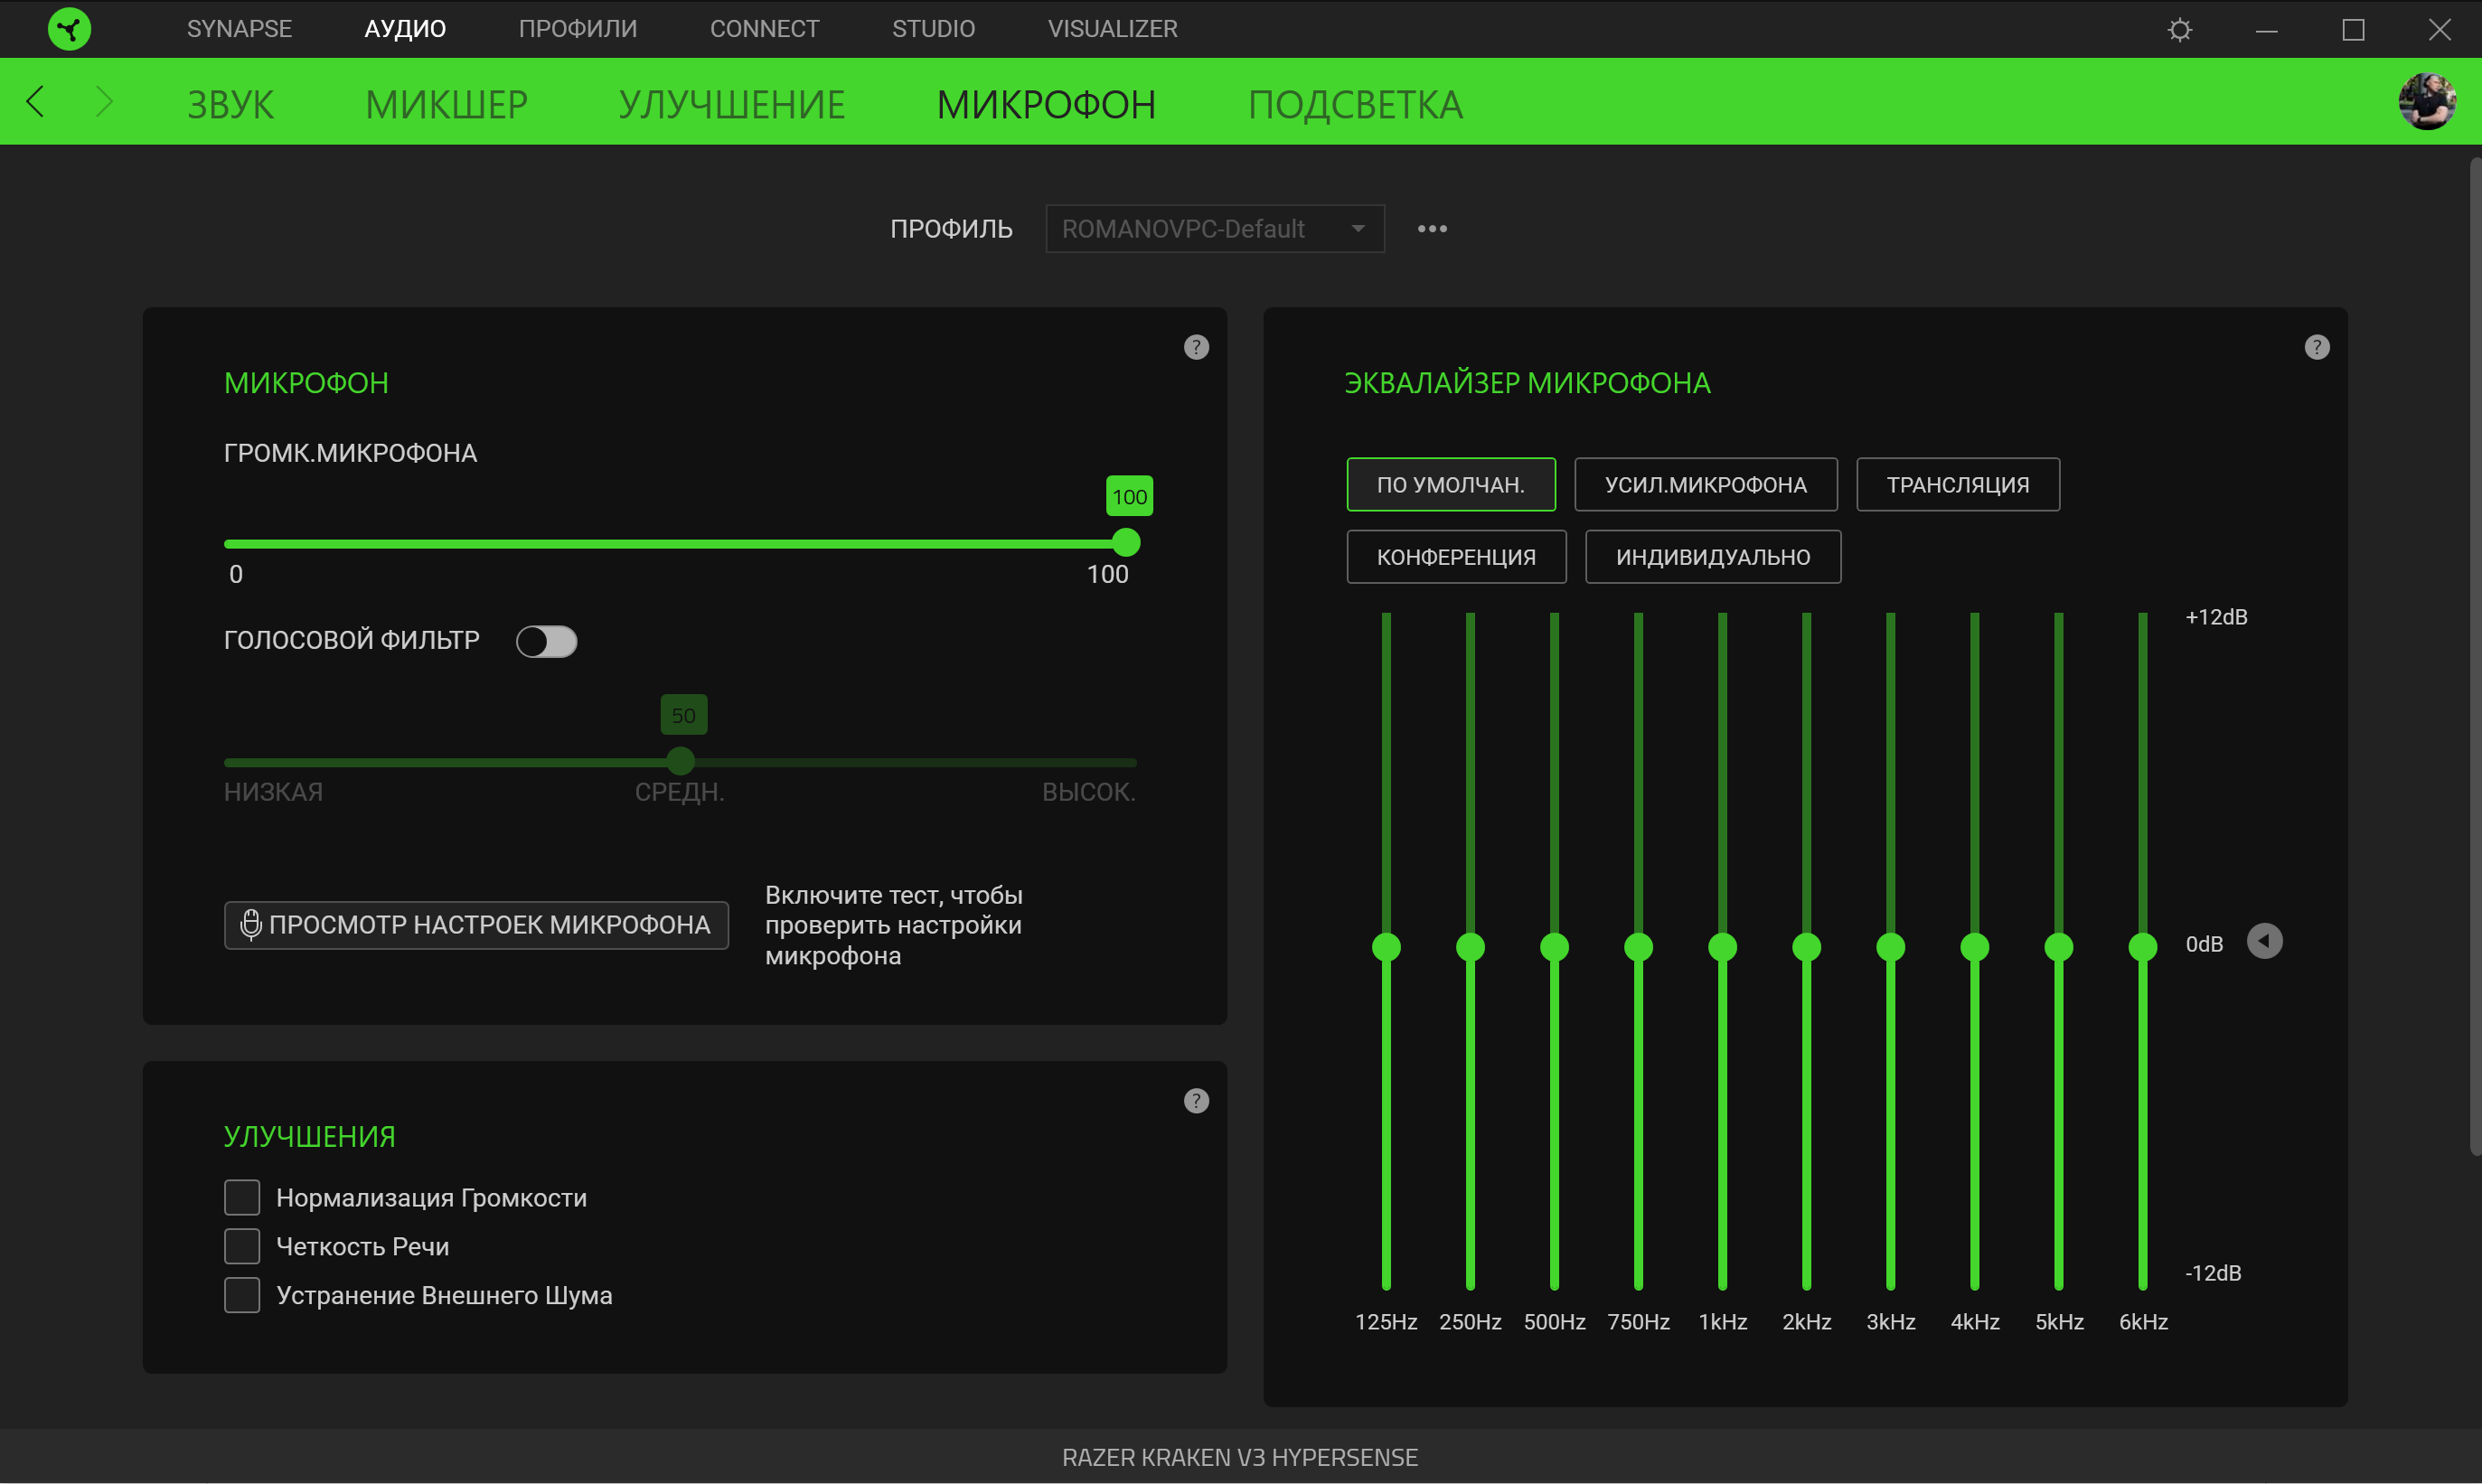This screenshot has height=1484, width=2482.
Task: Open profile options three-dots menu
Action: (1432, 229)
